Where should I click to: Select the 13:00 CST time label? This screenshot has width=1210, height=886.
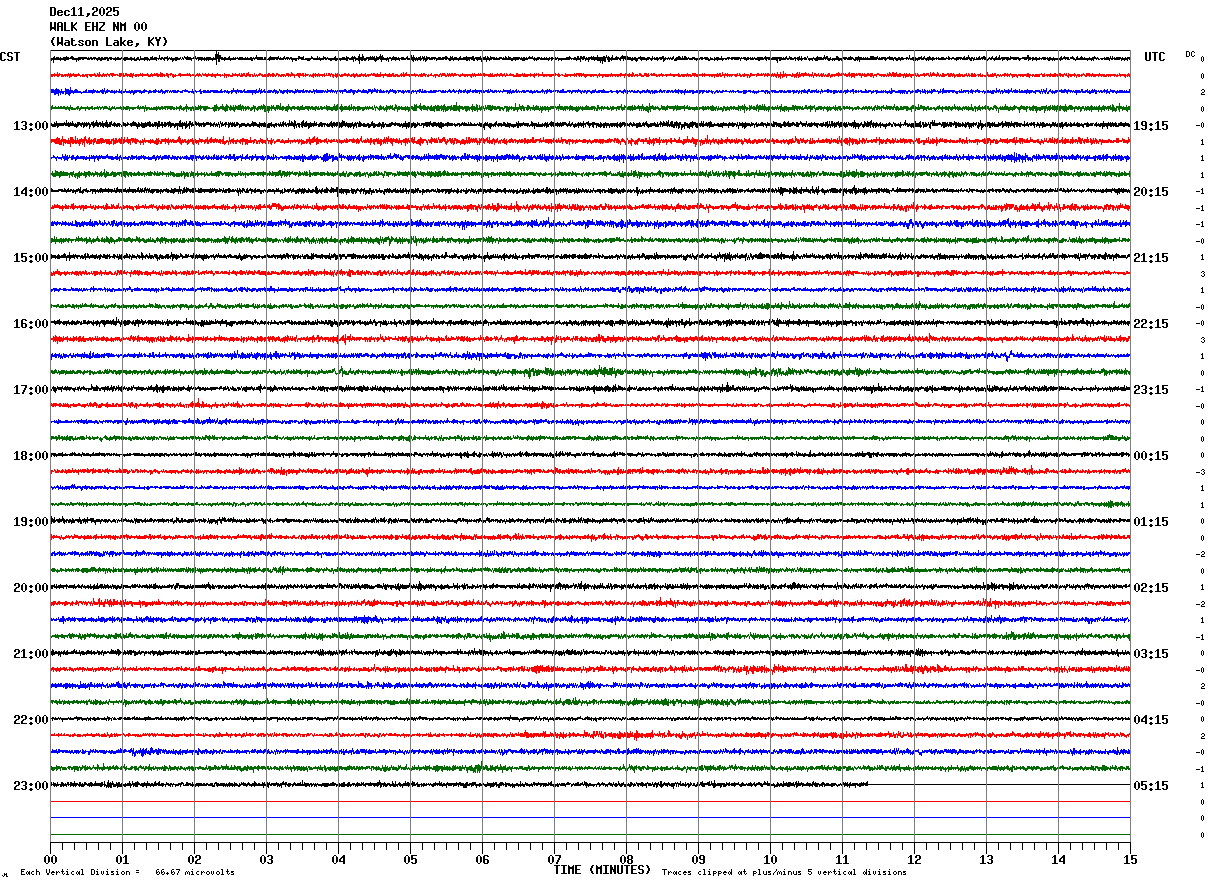(x=31, y=126)
